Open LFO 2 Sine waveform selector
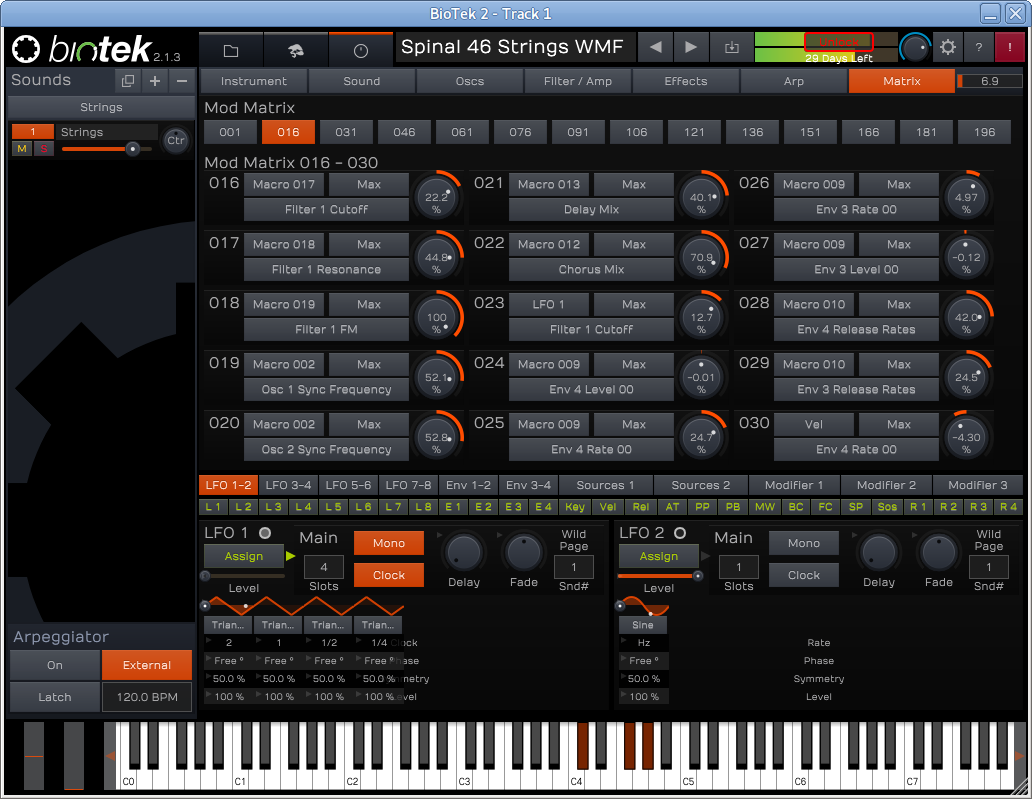The height and width of the screenshot is (799, 1032). point(643,625)
